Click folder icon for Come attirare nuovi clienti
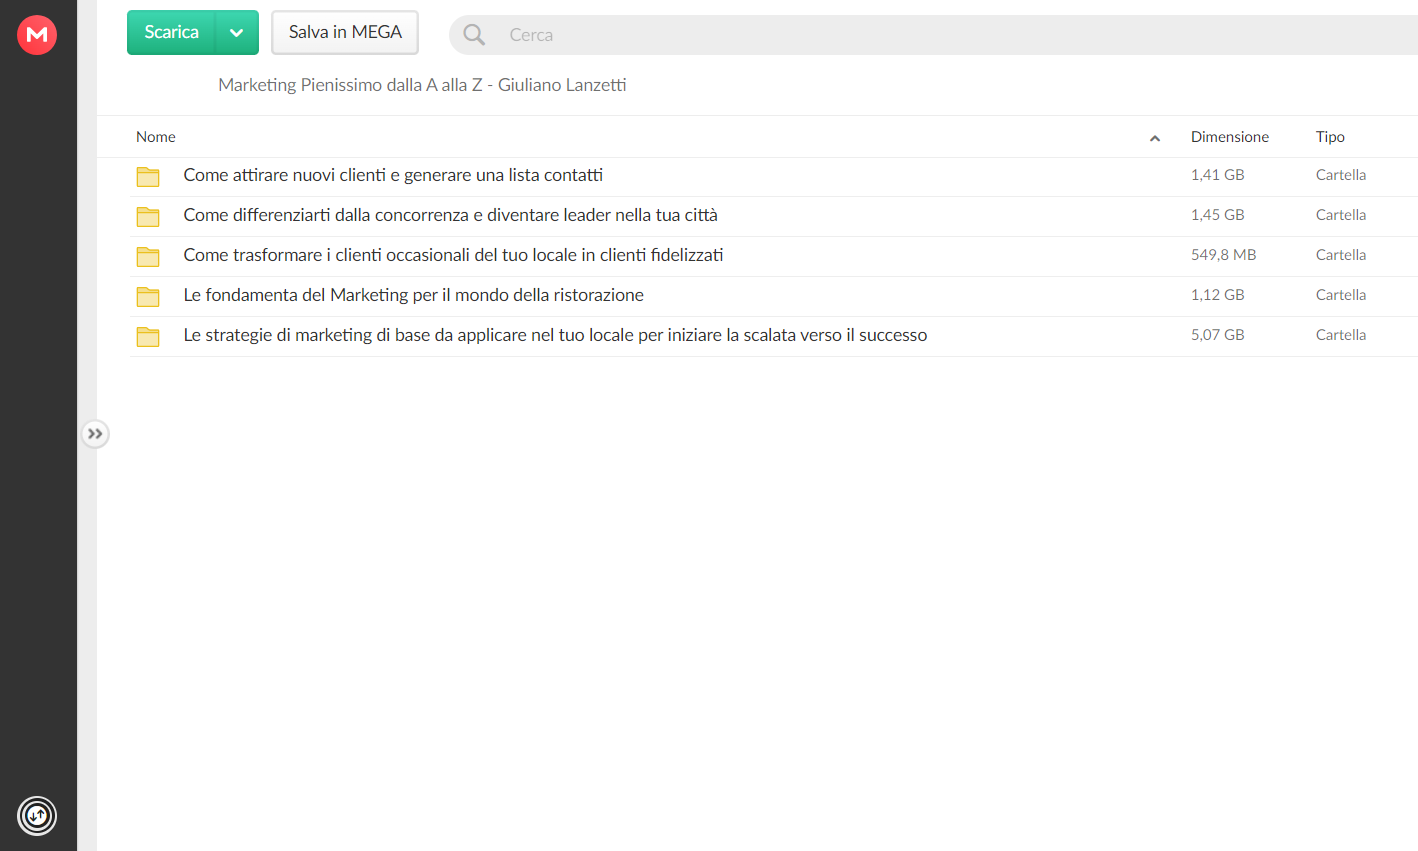The image size is (1418, 851). pyautogui.click(x=148, y=176)
